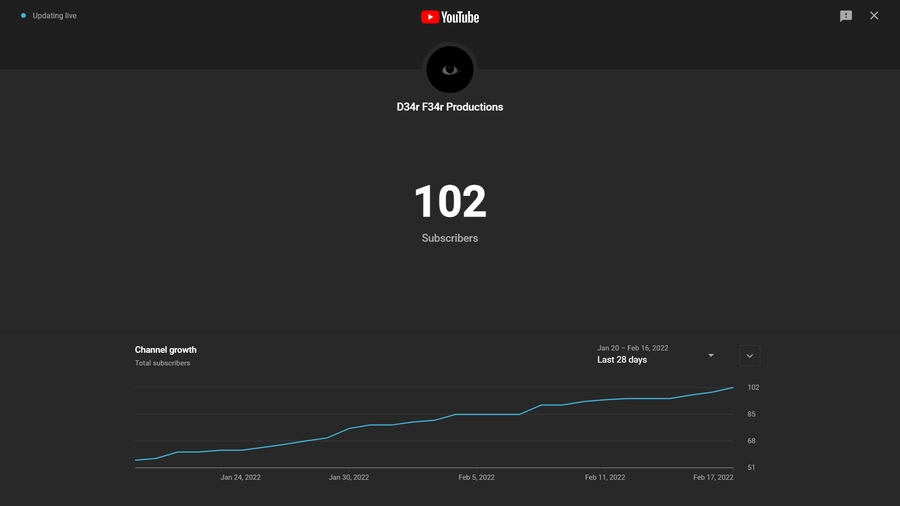Image resolution: width=900 pixels, height=506 pixels.
Task: Click the 85 y-axis value
Action: pyautogui.click(x=751, y=414)
